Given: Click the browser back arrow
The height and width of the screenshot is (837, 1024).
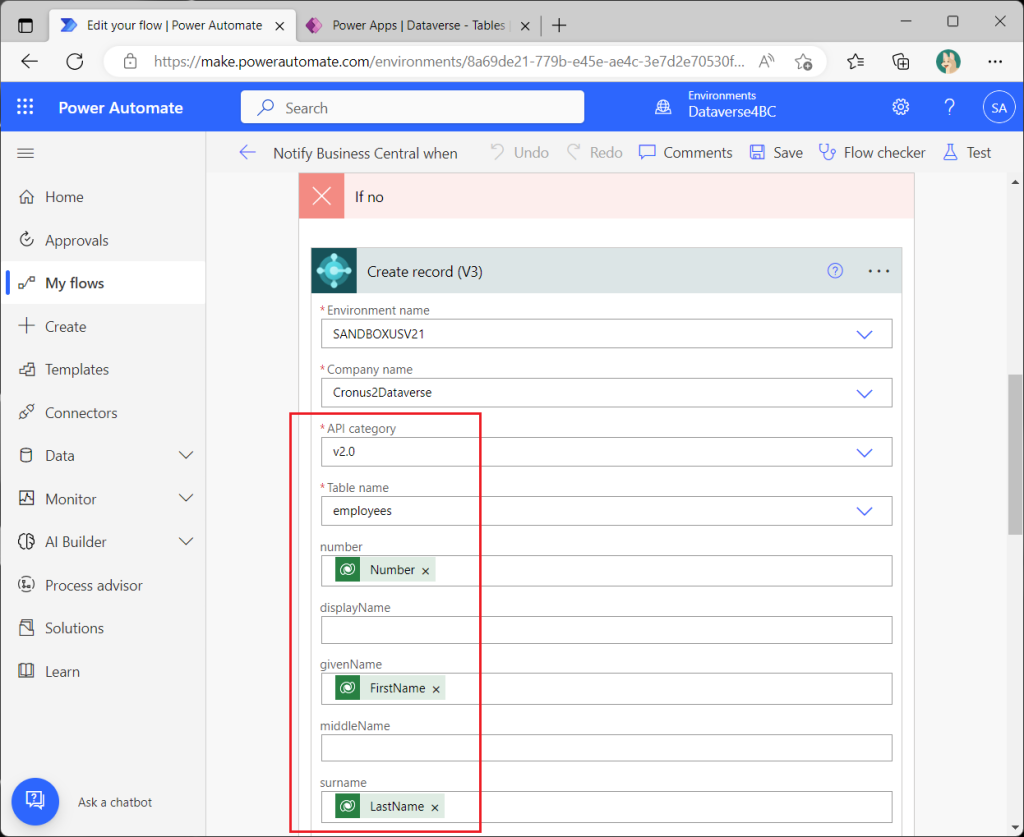Looking at the screenshot, I should coord(29,61).
